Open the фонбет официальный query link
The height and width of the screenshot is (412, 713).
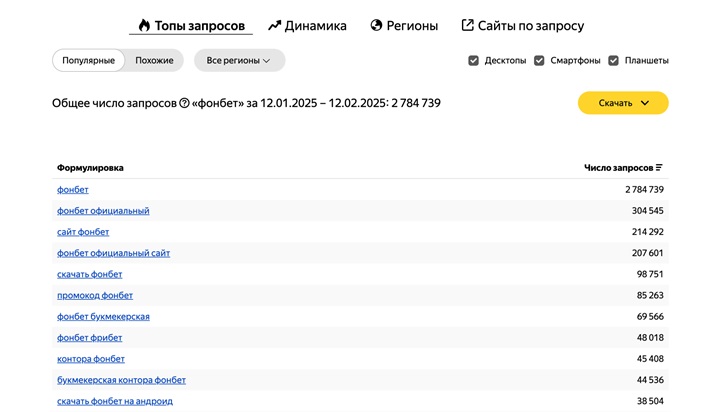coord(103,211)
